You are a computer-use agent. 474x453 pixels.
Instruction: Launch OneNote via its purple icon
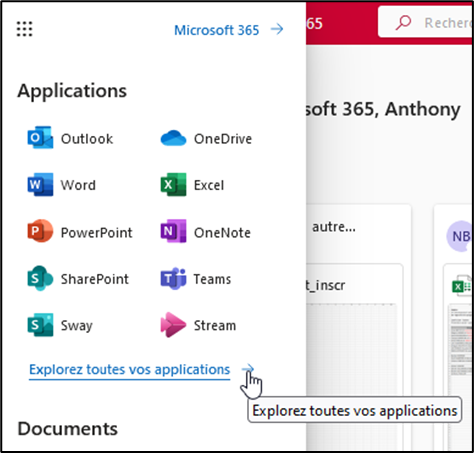[x=173, y=231]
